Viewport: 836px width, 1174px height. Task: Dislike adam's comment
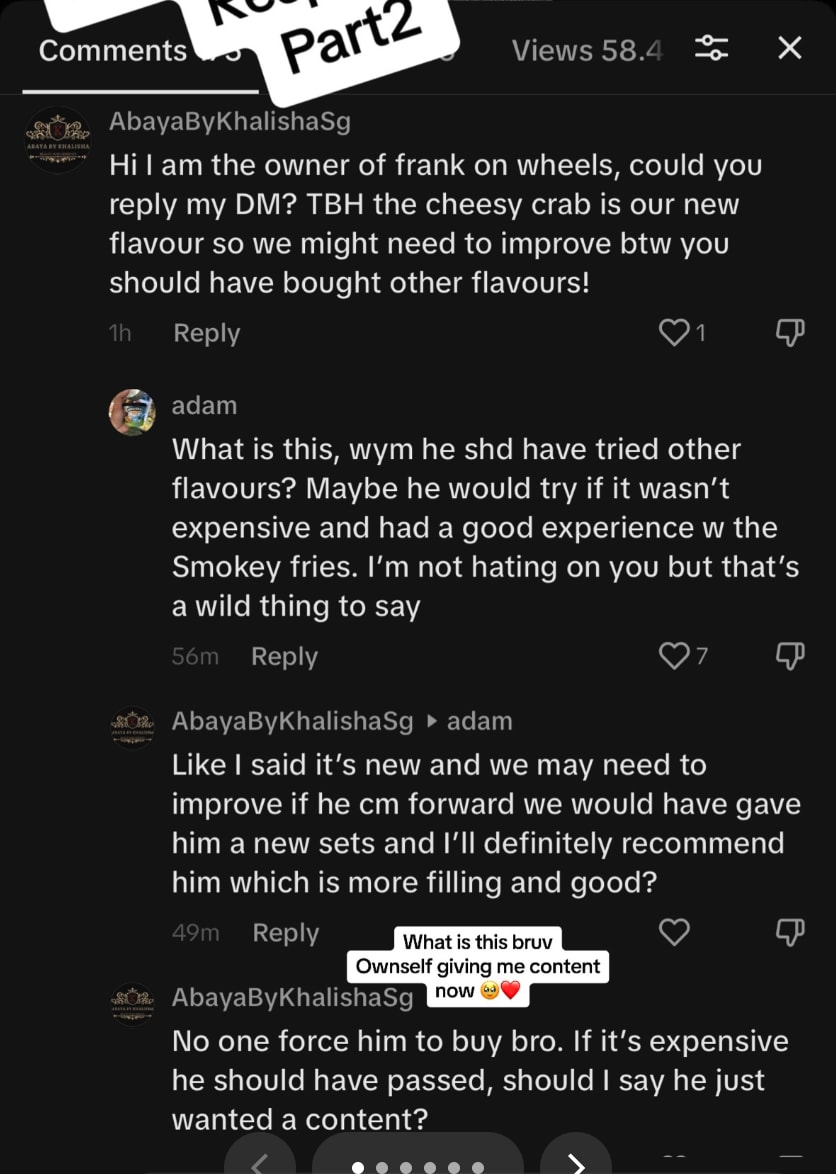pyautogui.click(x=790, y=656)
